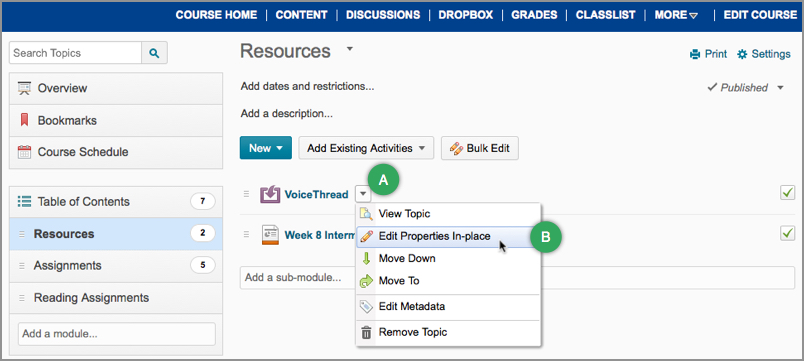Open the VoiceThread context menu arrow
804x361 pixels.
(x=363, y=194)
